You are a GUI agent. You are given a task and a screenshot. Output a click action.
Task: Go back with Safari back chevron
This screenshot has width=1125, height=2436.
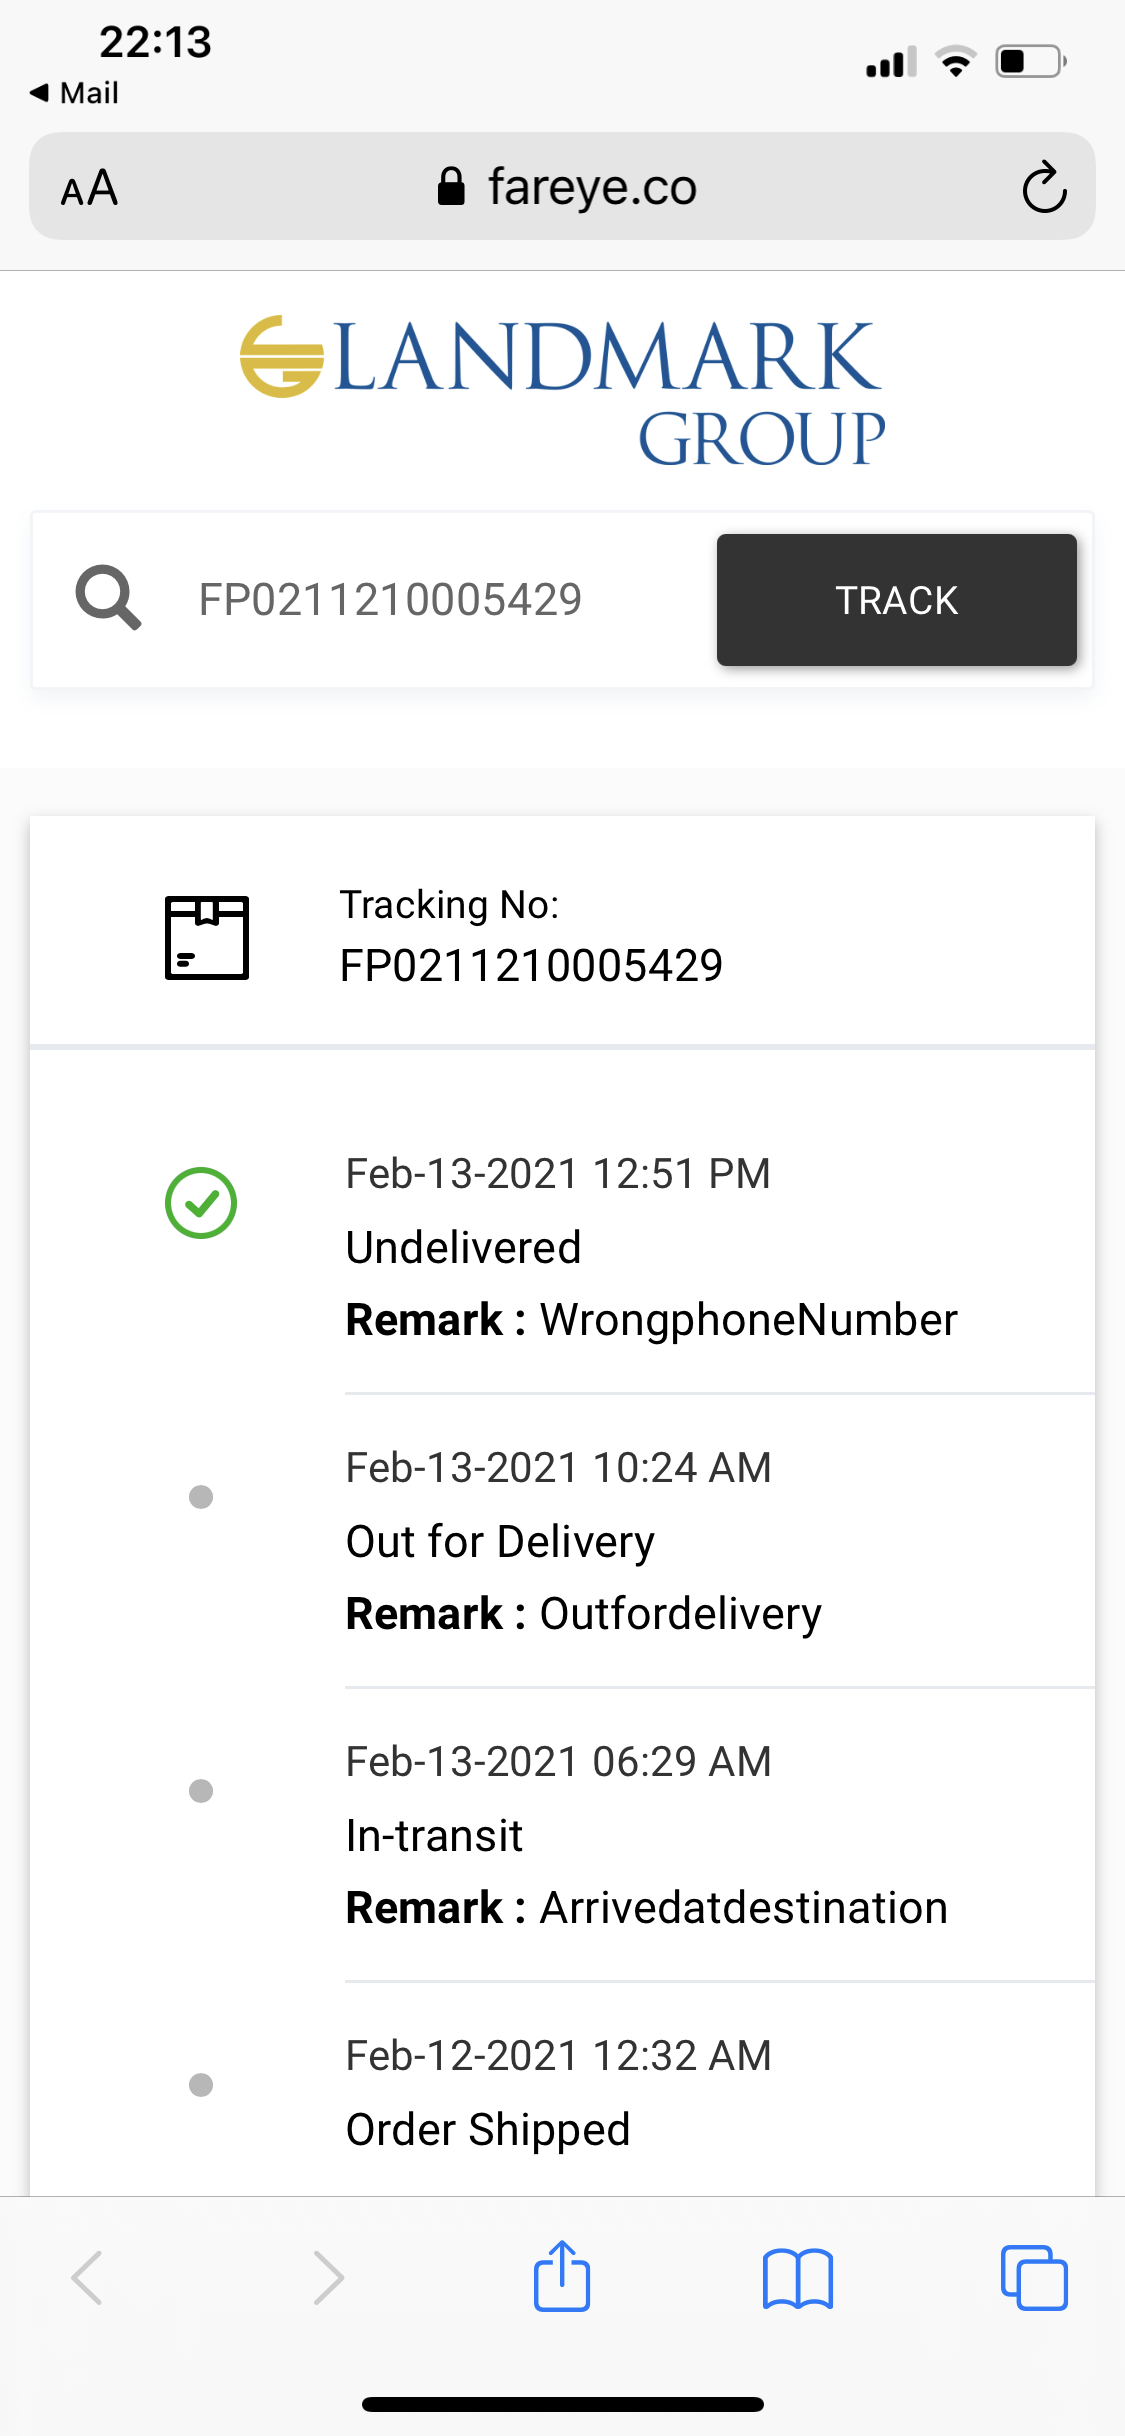(87, 2278)
